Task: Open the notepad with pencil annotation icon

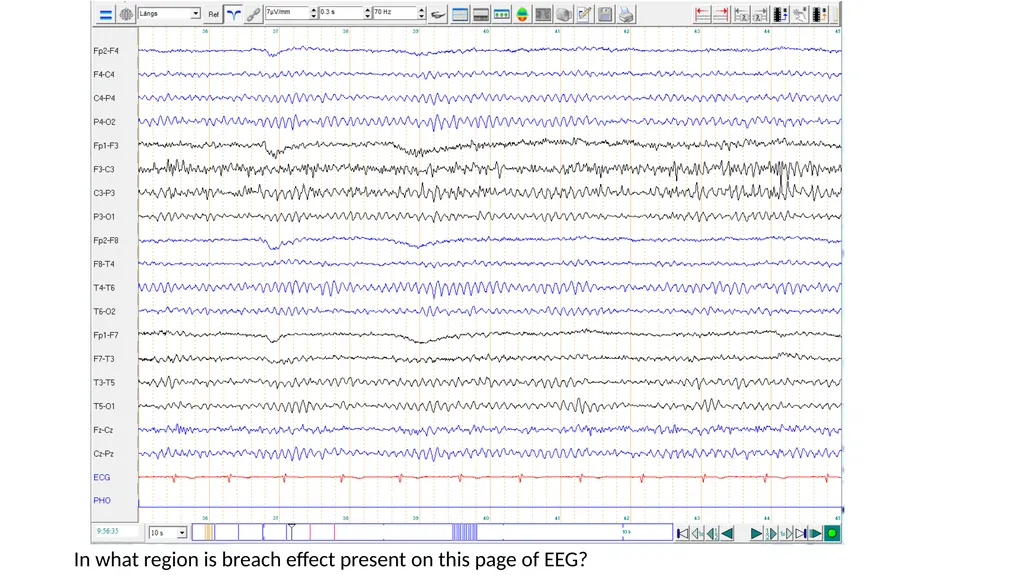Action: (x=584, y=14)
